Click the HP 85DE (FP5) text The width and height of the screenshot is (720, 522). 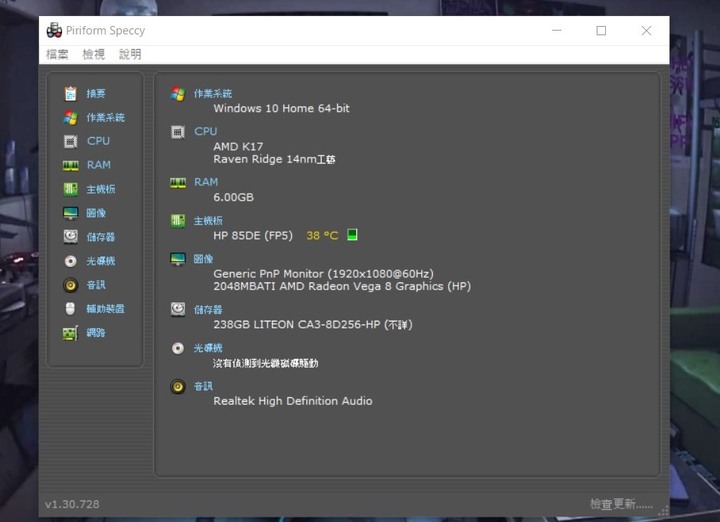253,236
